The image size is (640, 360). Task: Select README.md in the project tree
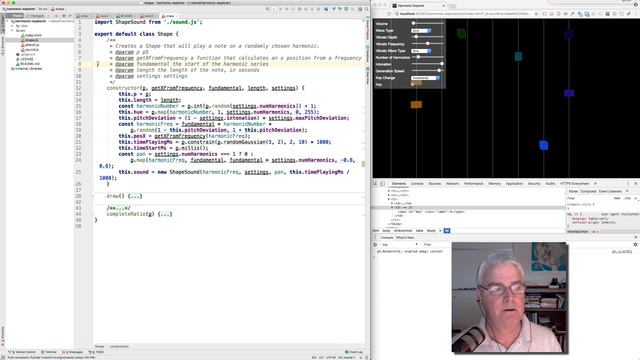pos(29,64)
